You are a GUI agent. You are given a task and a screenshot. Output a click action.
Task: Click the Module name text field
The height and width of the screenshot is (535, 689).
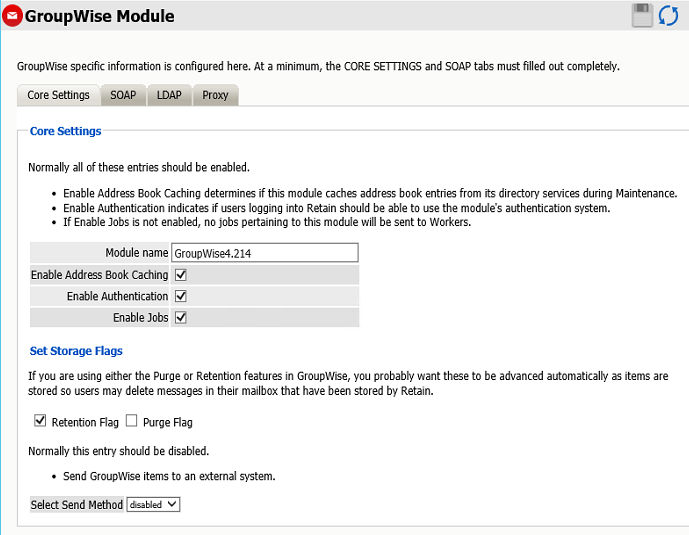[264, 253]
